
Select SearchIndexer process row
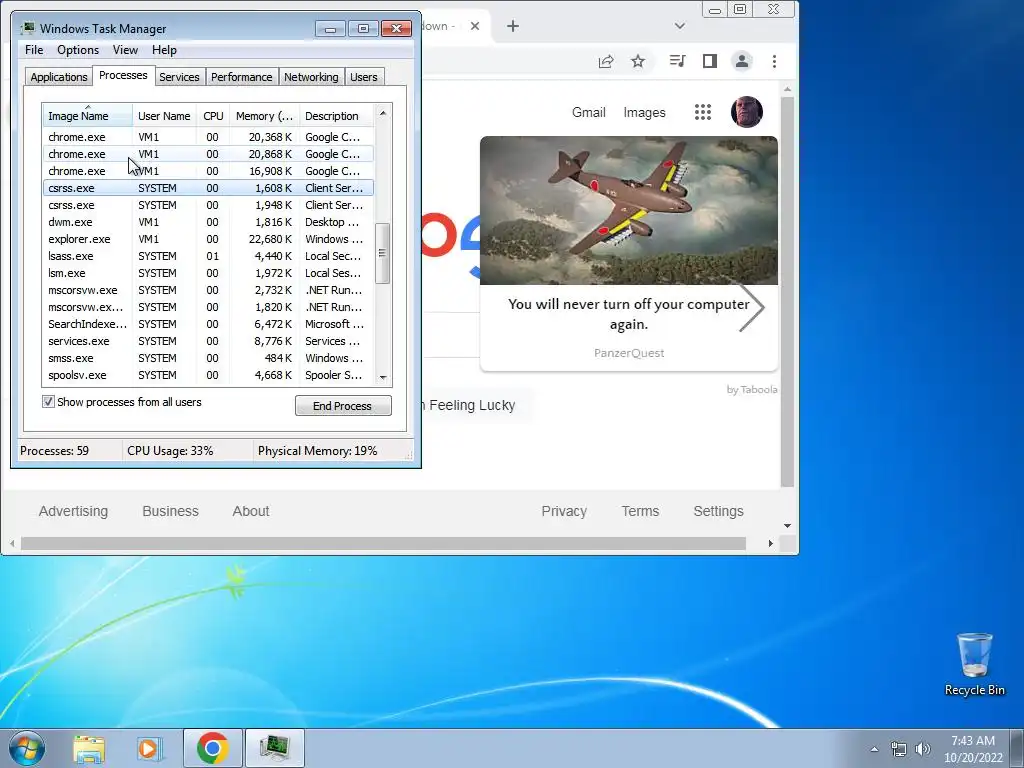[208, 324]
